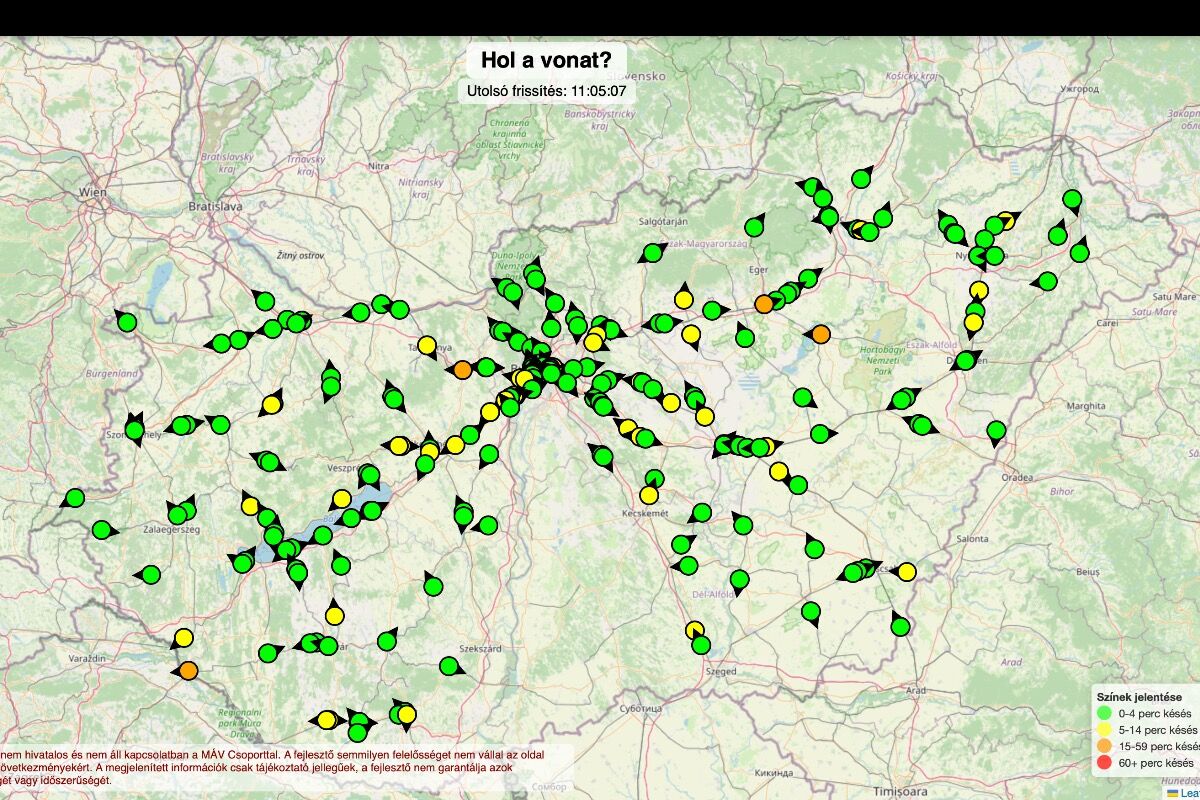Open the orange train marker near Tatabánya
The width and height of the screenshot is (1200, 800).
coord(462,370)
